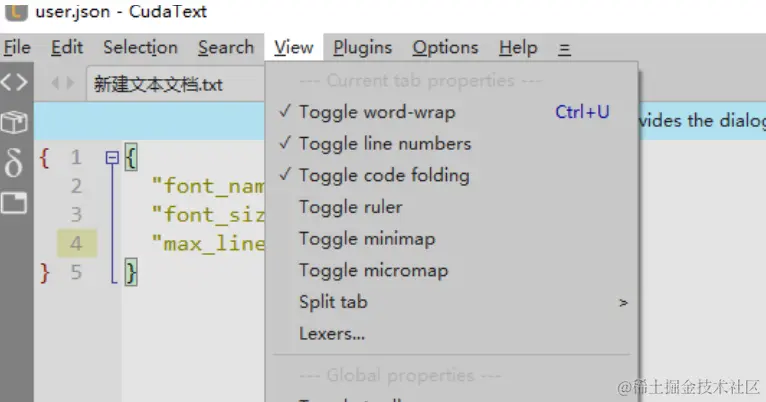Screen dimensions: 766x402
Task: Click line number 2 in gutter
Action: click(x=76, y=186)
